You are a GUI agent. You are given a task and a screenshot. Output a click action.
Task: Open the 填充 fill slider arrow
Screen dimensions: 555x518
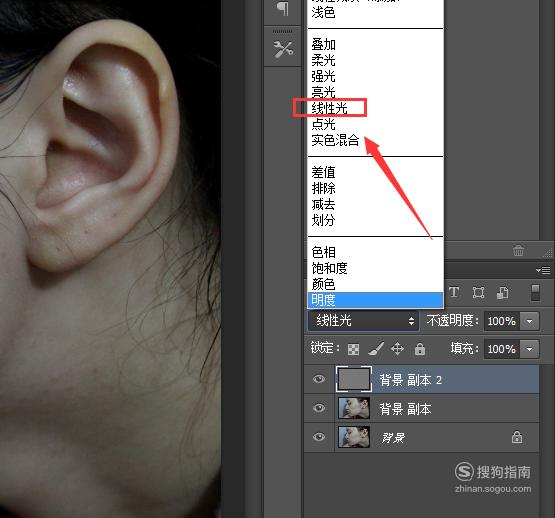tap(530, 349)
